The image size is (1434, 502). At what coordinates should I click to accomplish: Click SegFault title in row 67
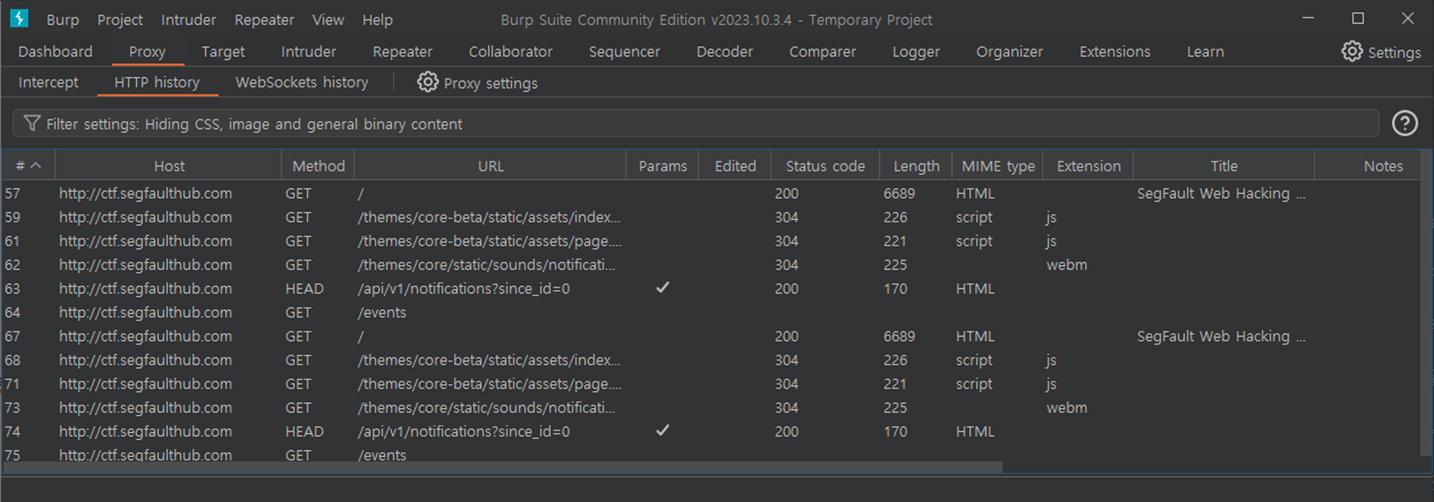click(1221, 337)
